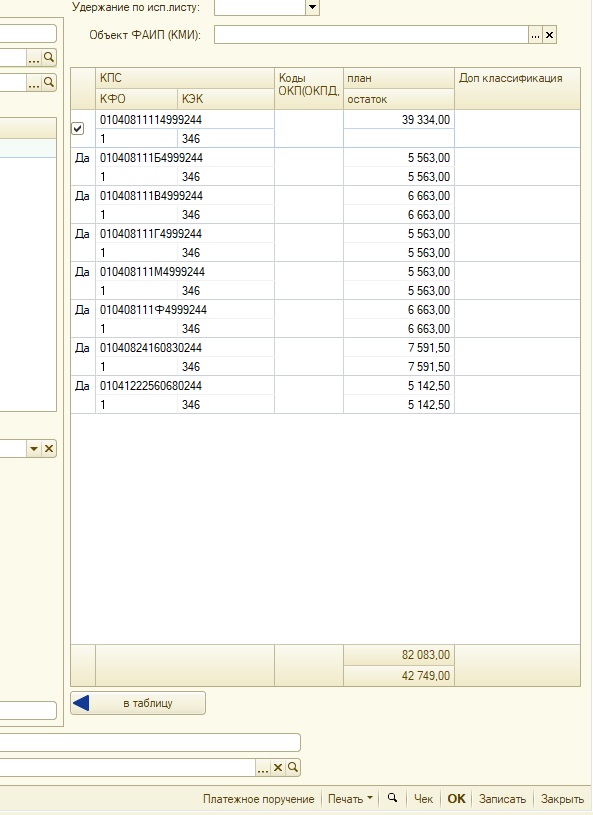
Task: Click the blue arrow 'в таблицу' button
Action: (138, 703)
